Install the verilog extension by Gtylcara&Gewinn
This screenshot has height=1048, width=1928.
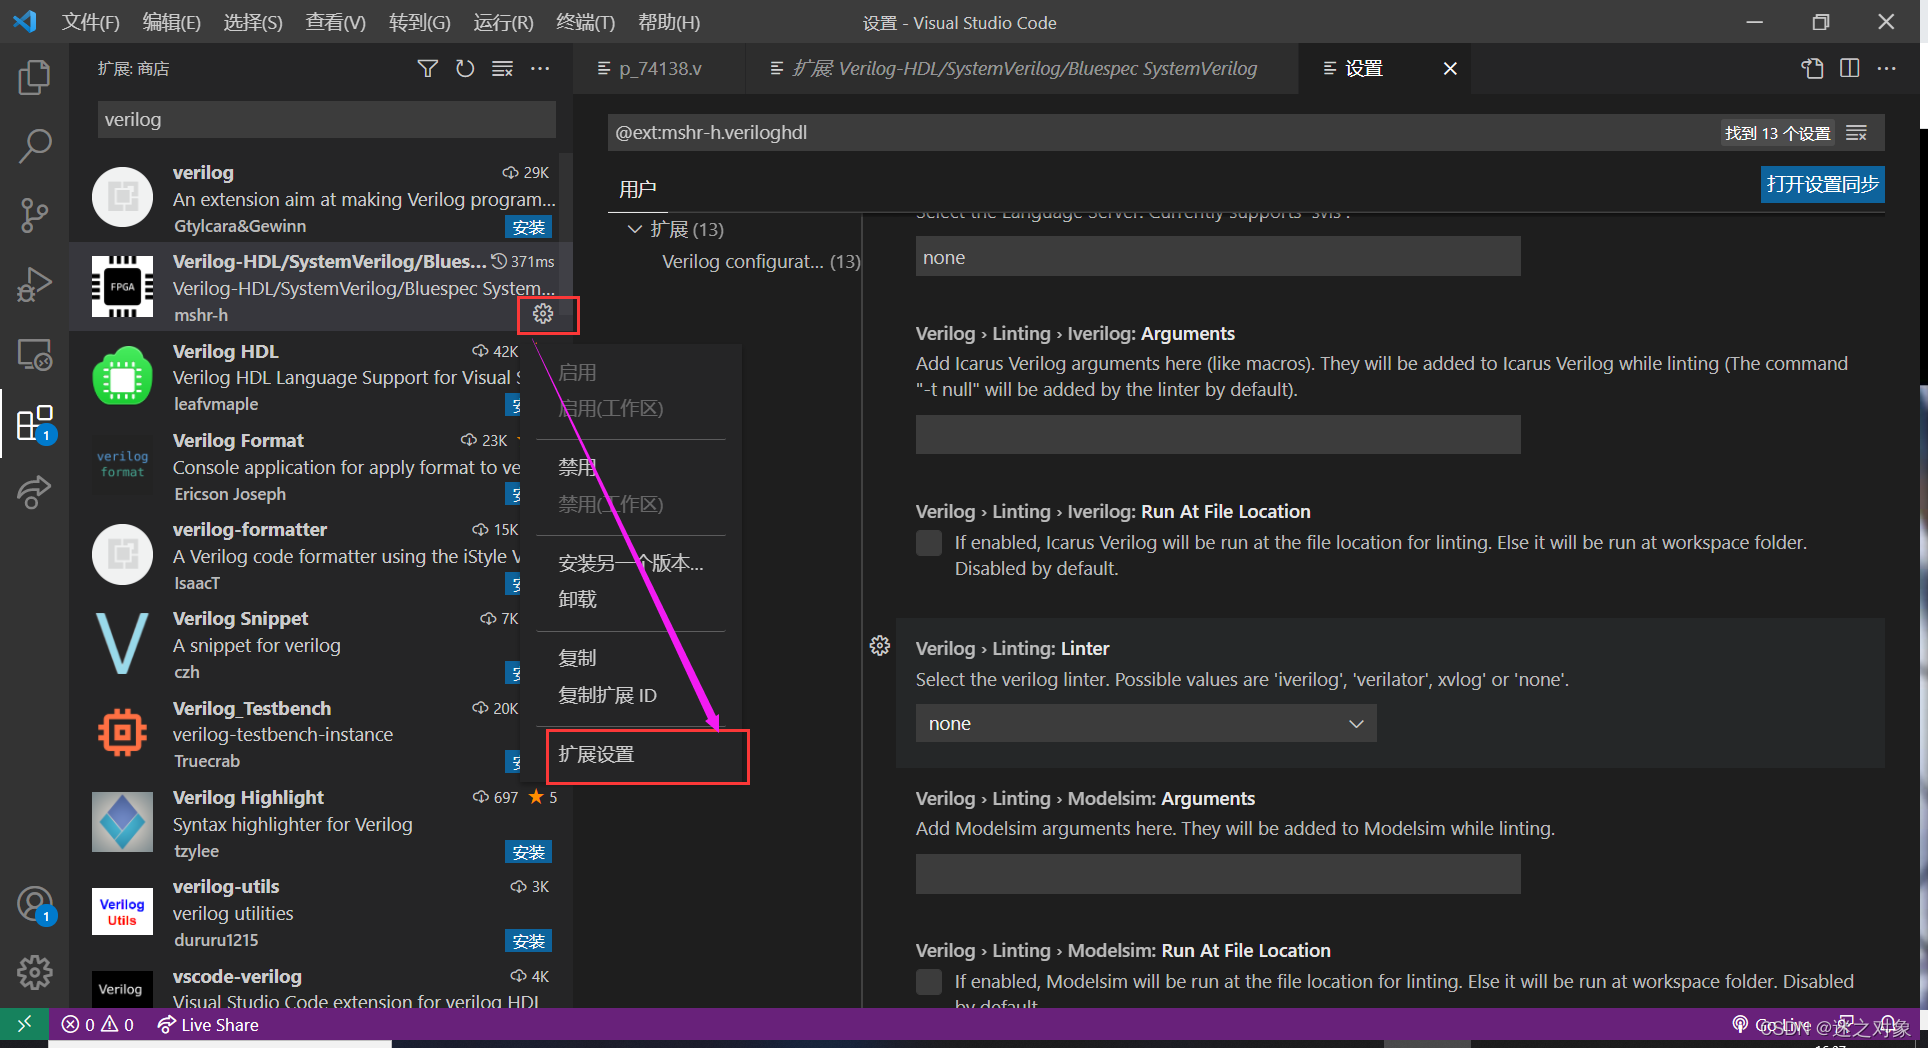click(x=528, y=227)
